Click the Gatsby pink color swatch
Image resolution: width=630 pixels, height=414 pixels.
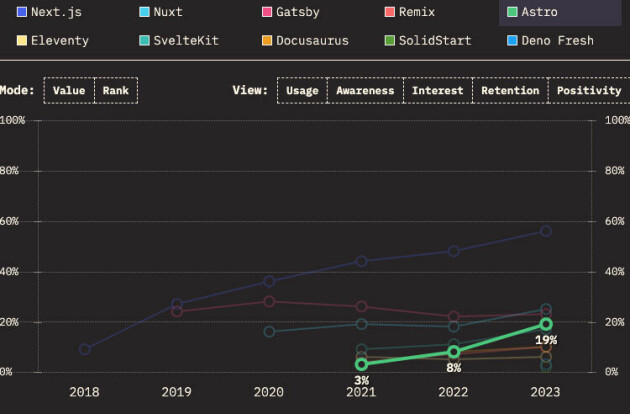point(267,12)
